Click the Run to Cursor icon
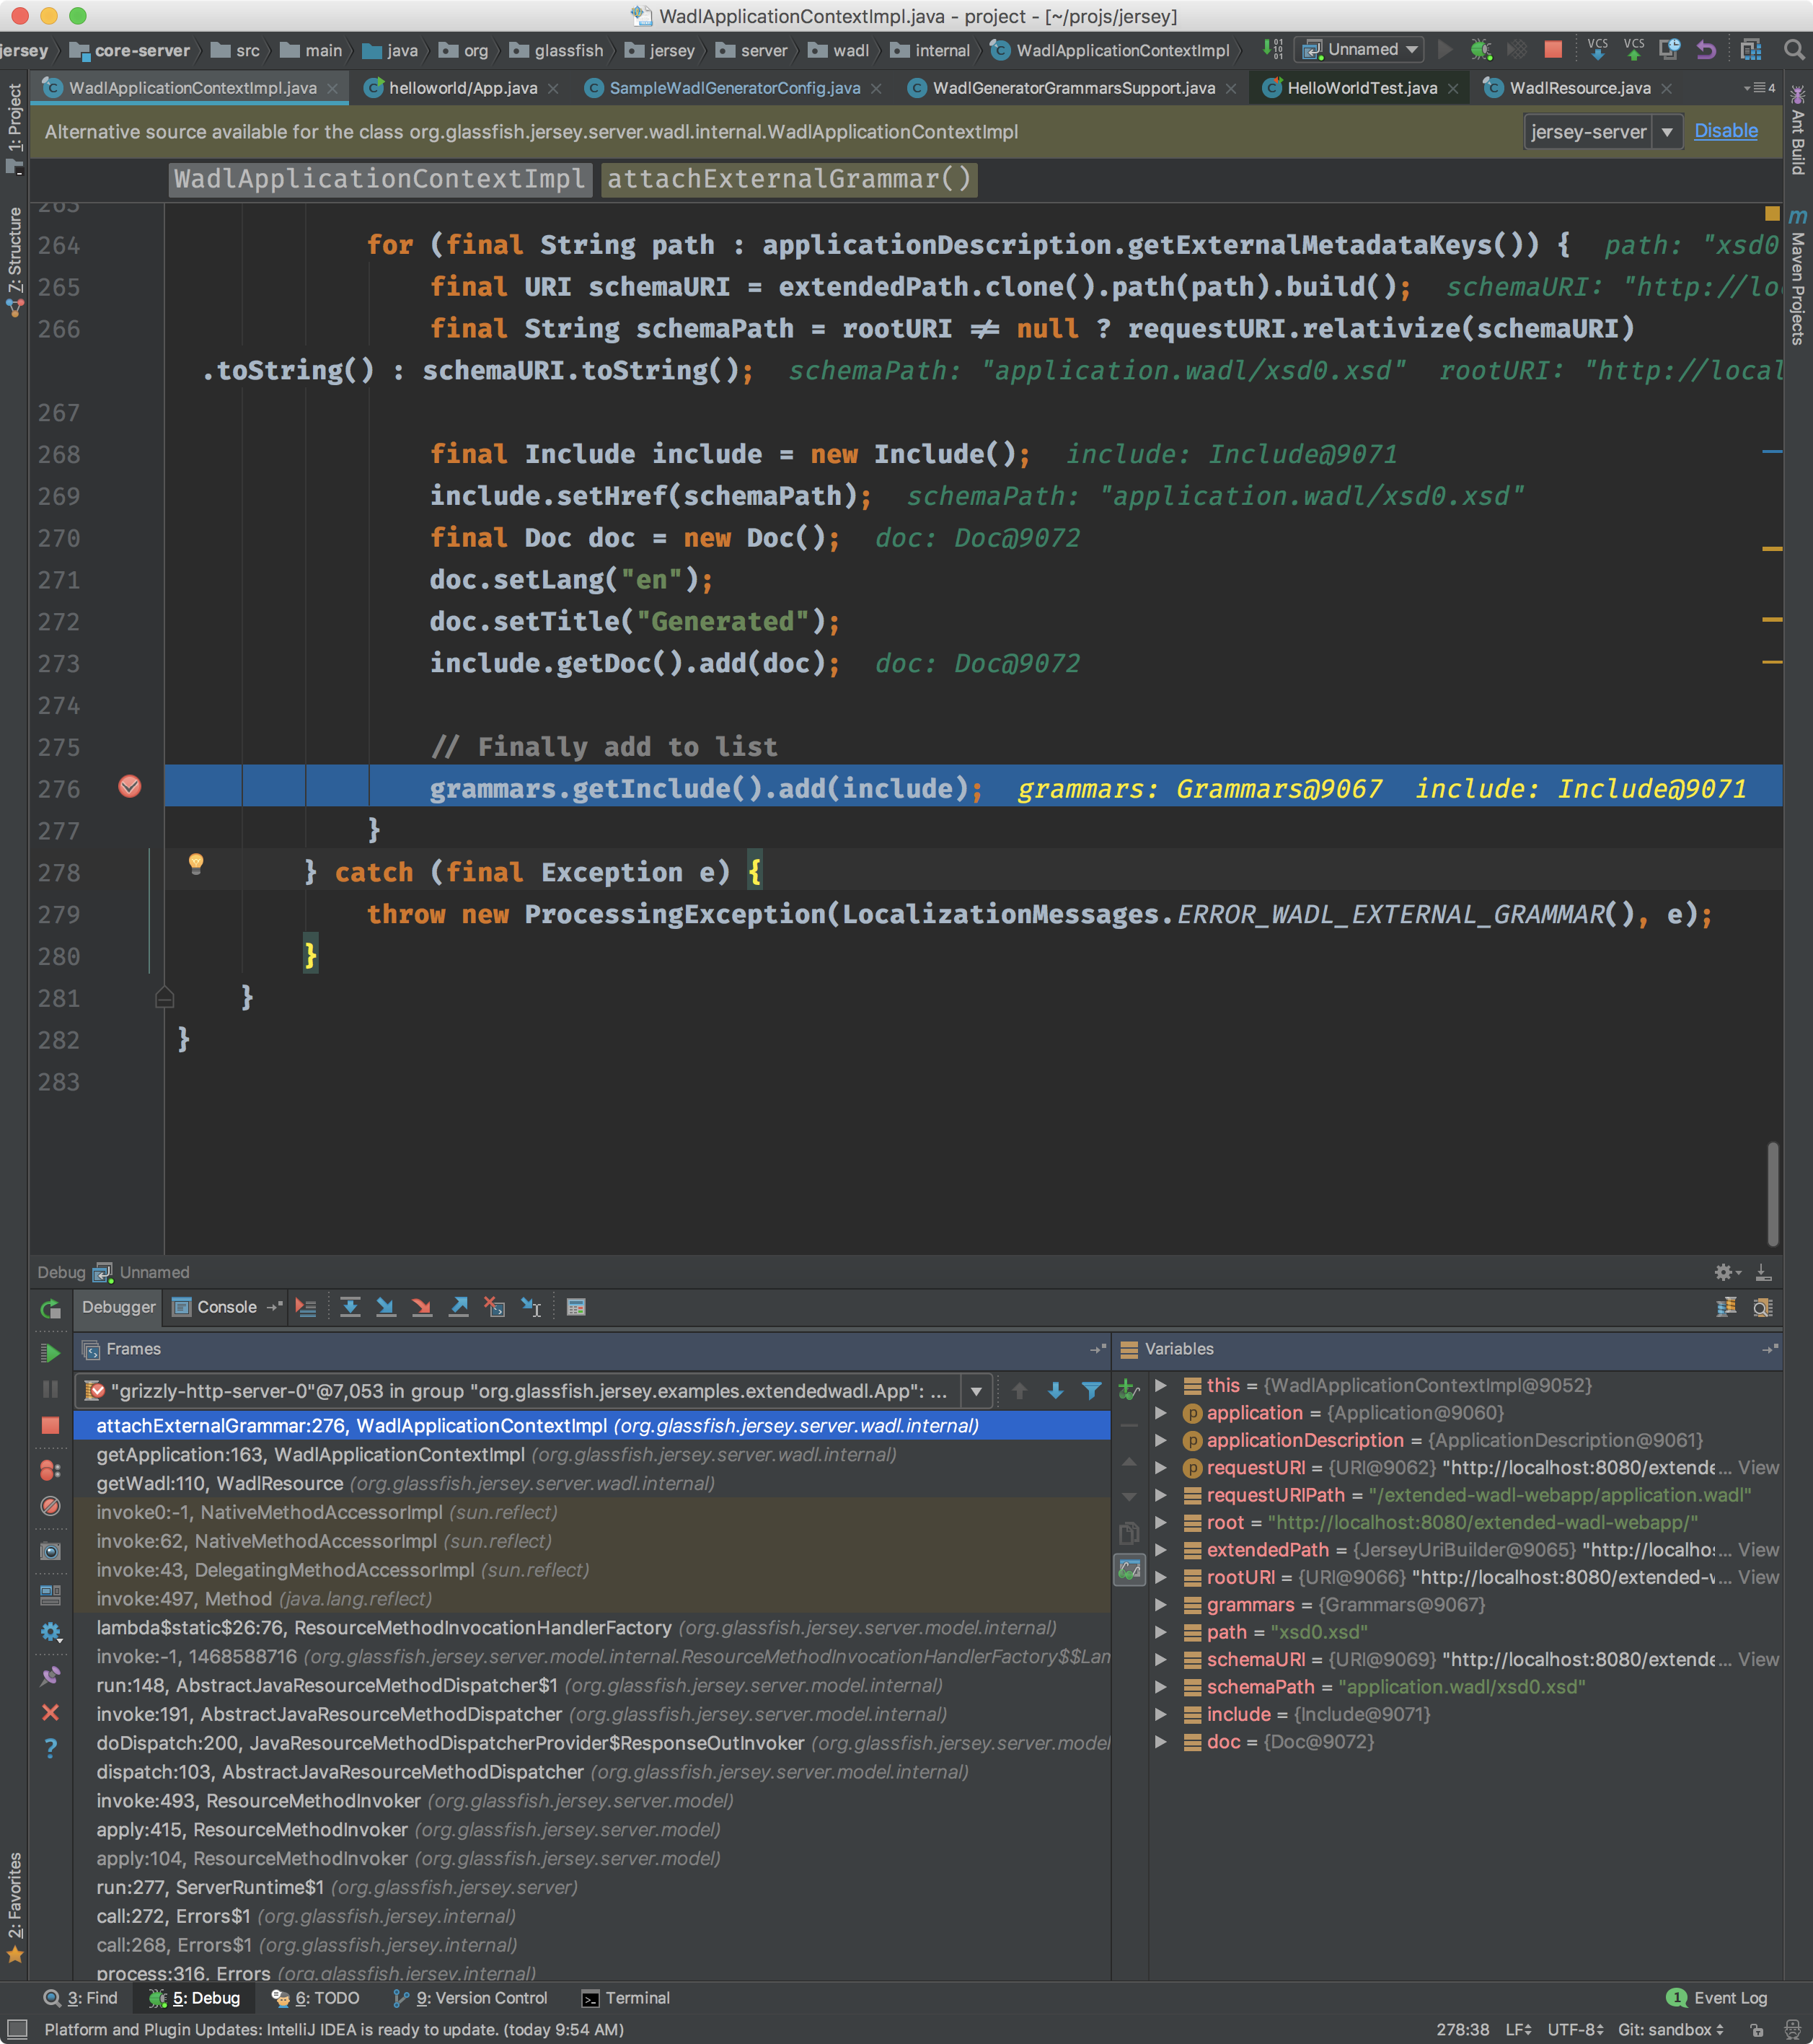Screen dimensions: 1813x2044 pos(531,1307)
